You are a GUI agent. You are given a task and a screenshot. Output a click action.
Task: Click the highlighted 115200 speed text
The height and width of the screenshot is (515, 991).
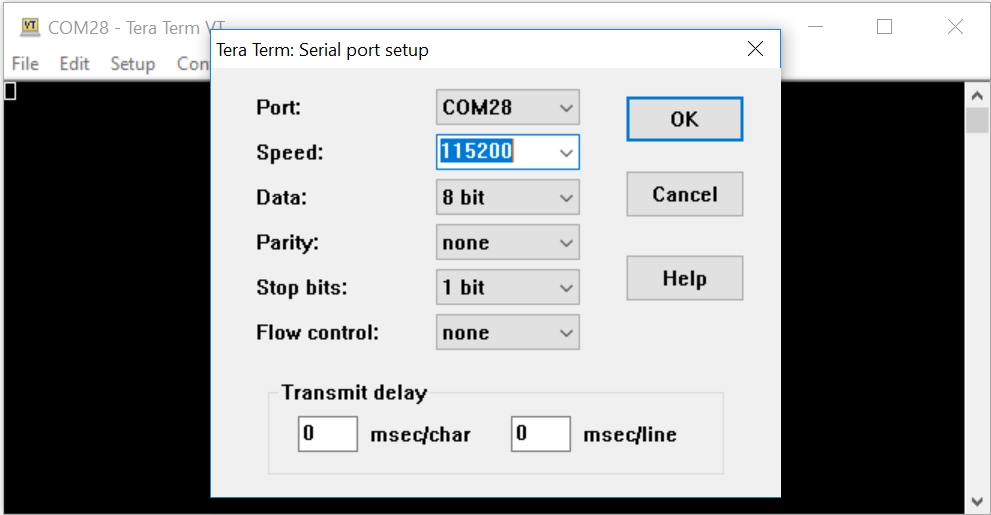point(477,152)
